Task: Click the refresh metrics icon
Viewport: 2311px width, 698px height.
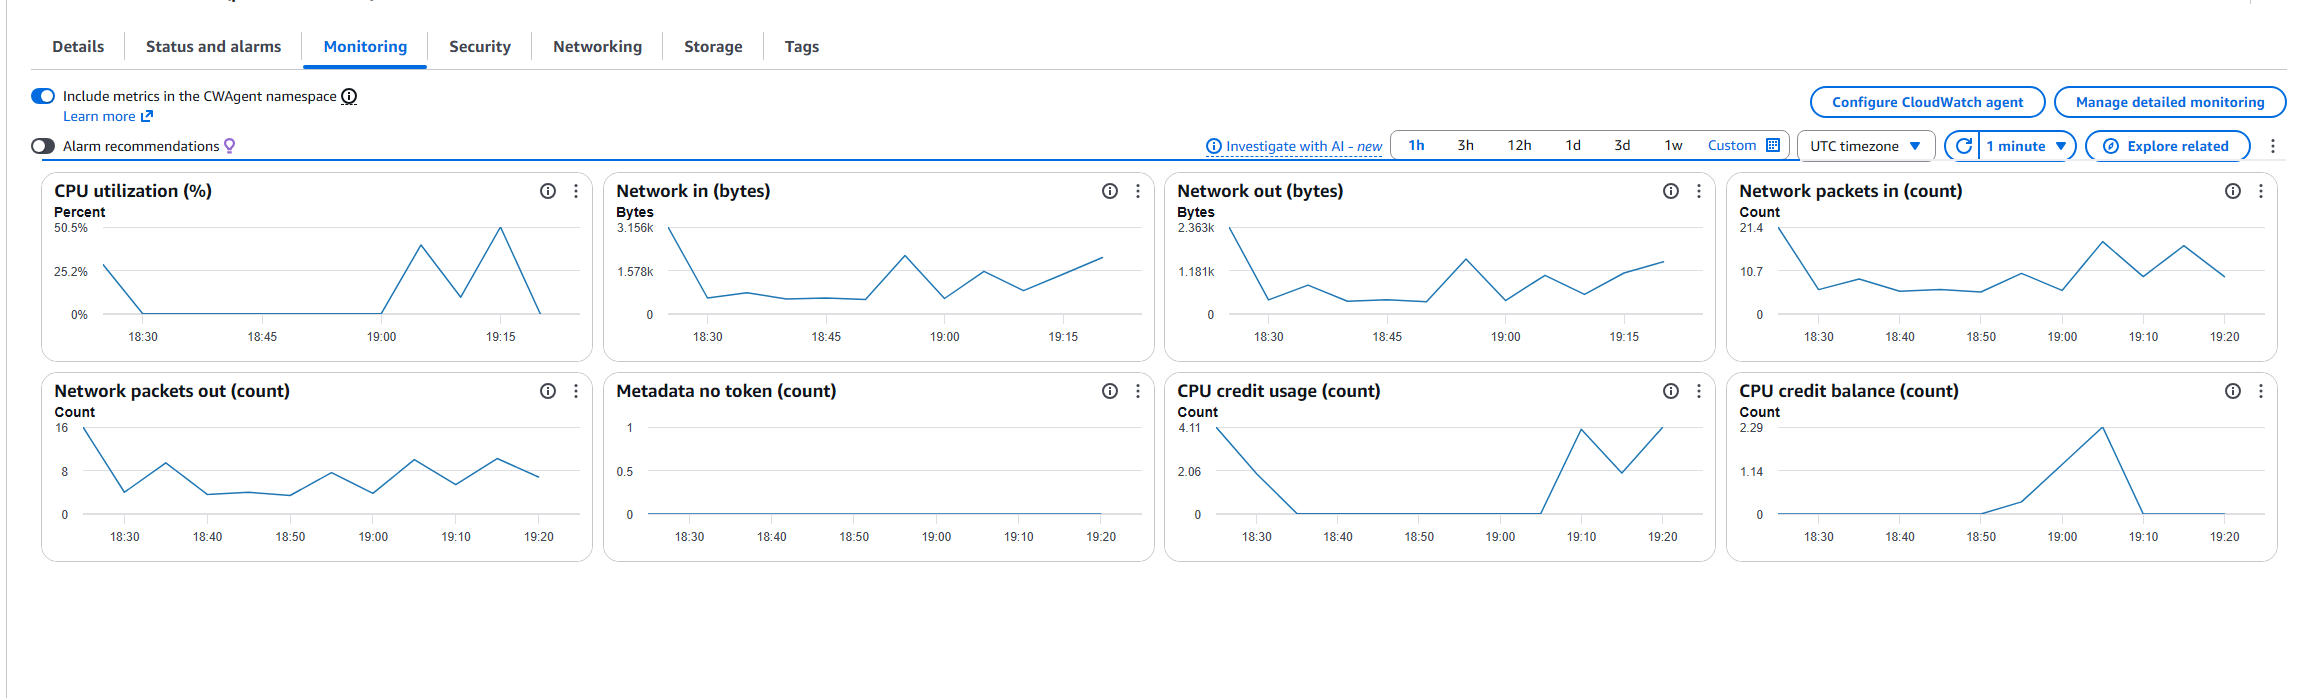Action: tap(1964, 146)
